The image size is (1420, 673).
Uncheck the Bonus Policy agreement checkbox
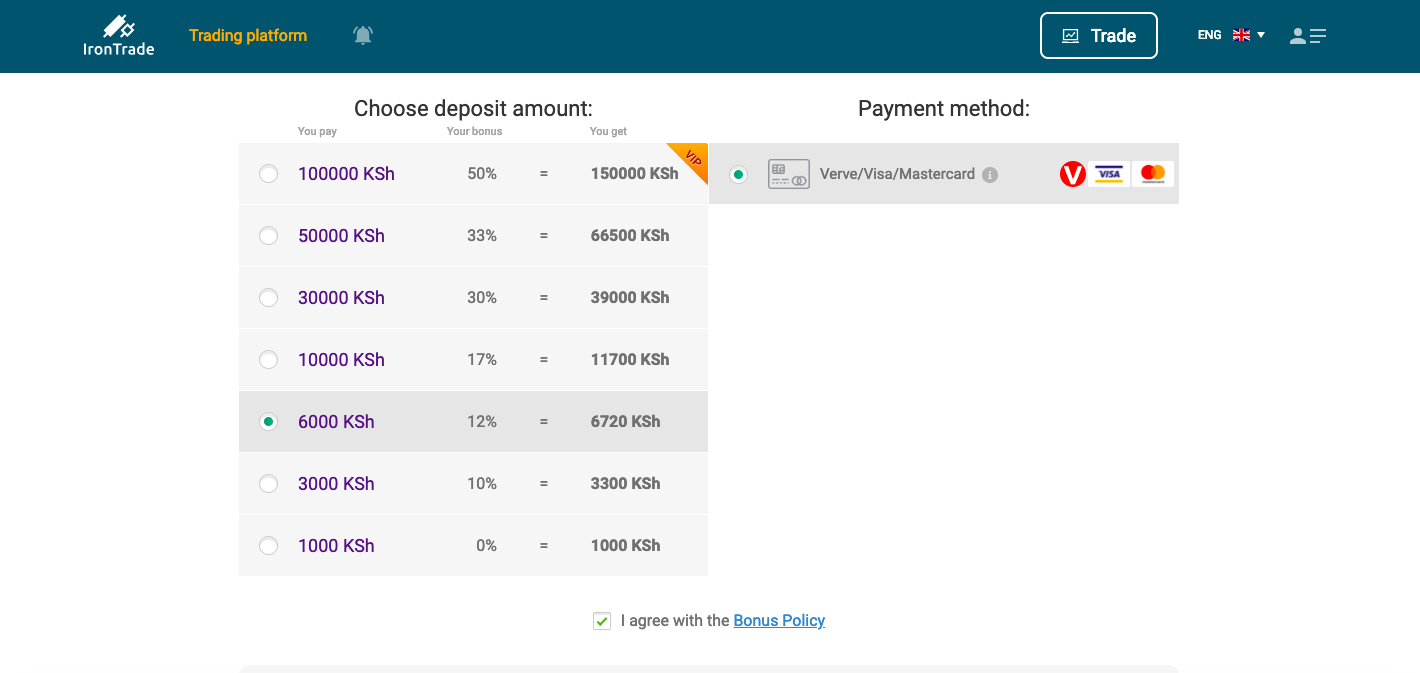click(x=602, y=621)
